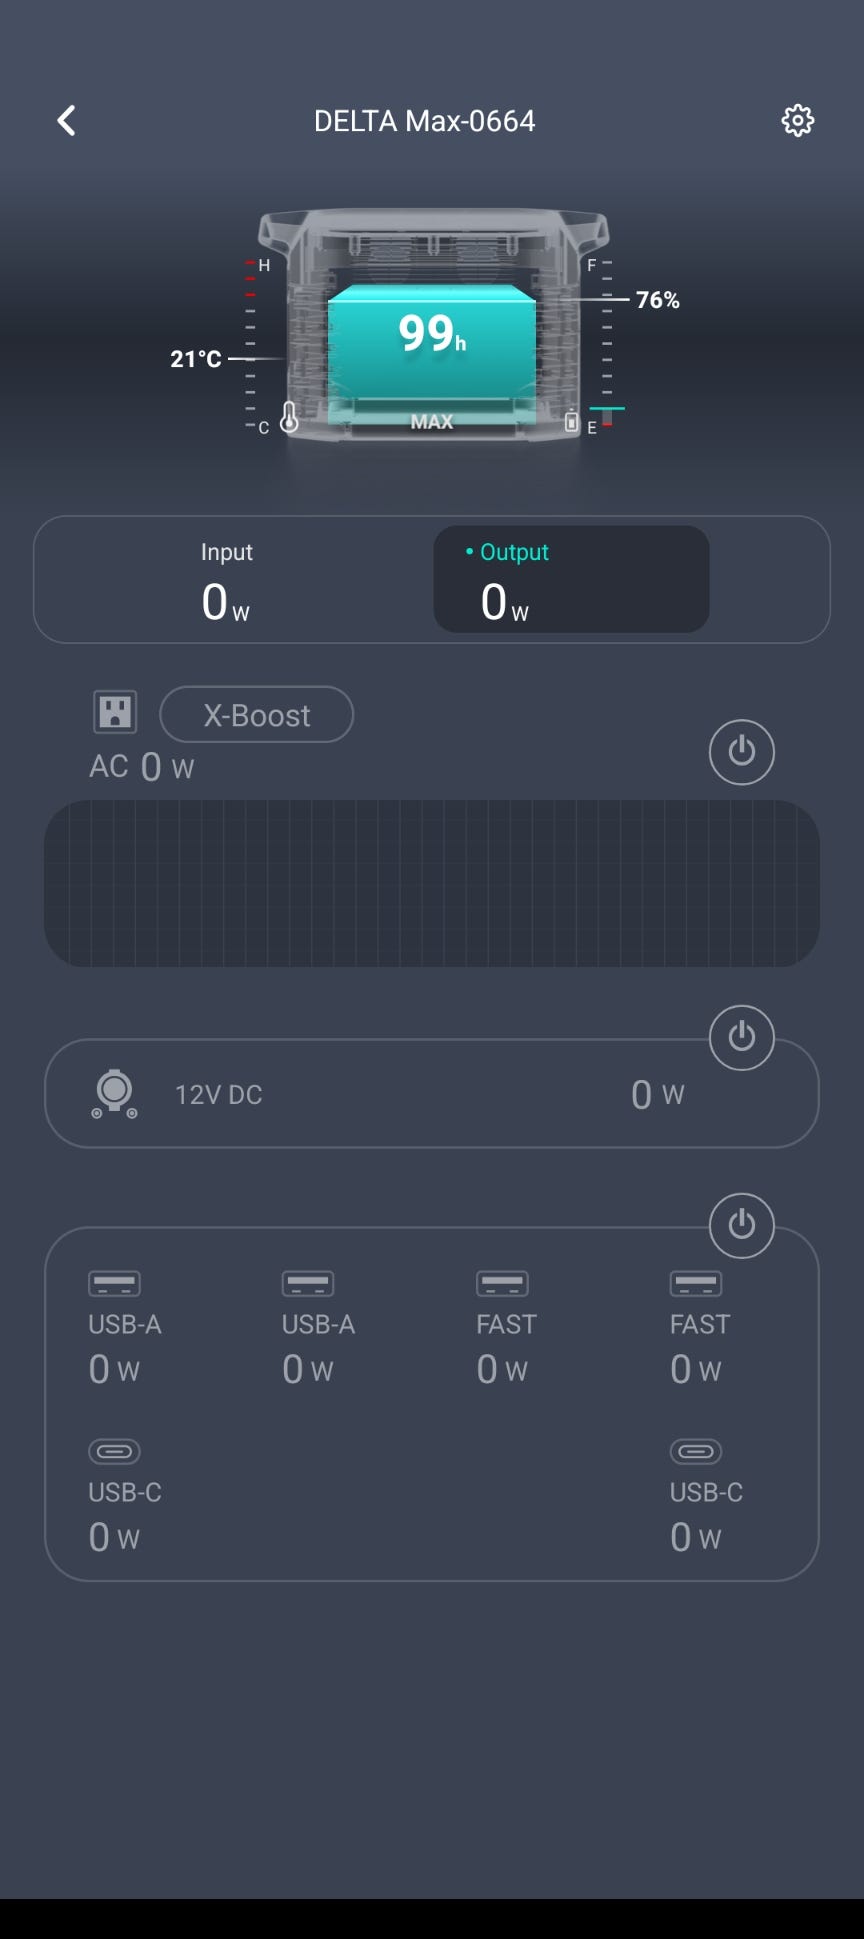The width and height of the screenshot is (864, 1939).
Task: Tap the rightmost FAST charge port icon
Action: click(696, 1283)
